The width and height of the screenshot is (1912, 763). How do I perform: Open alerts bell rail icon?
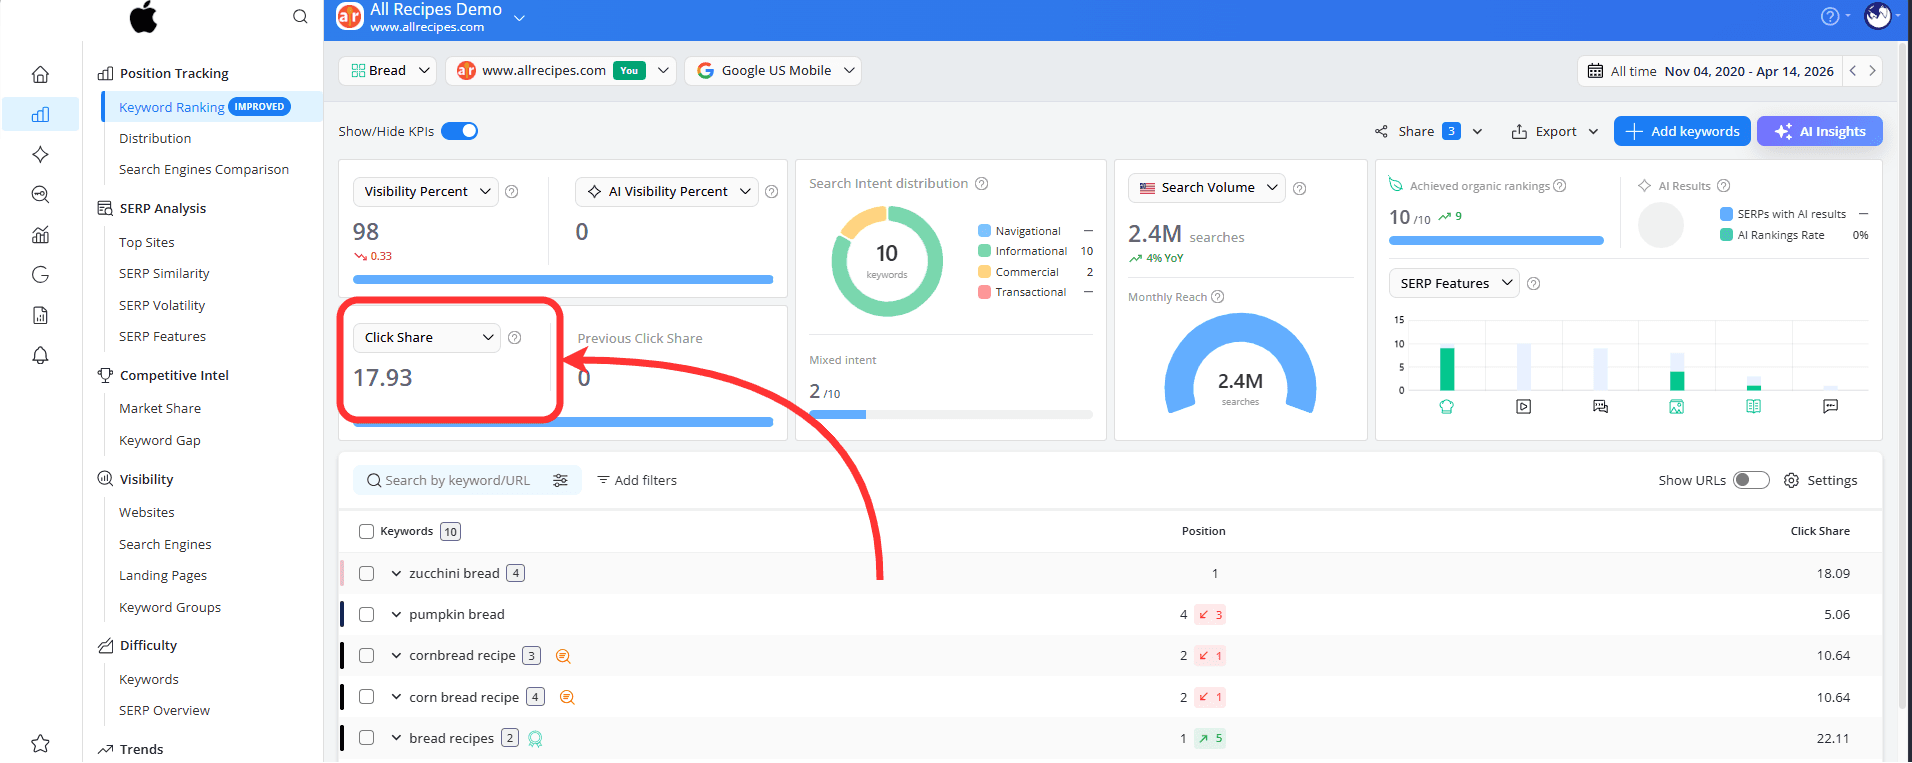40,355
